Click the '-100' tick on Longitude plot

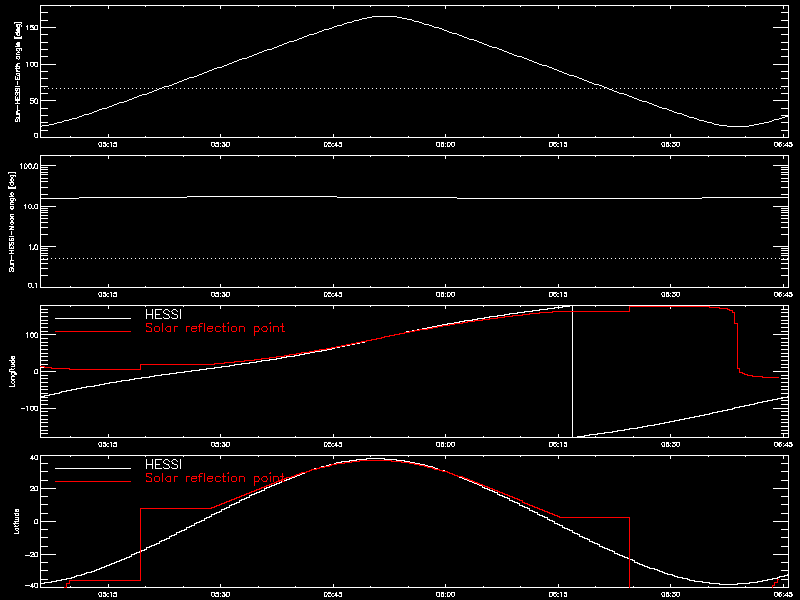tap(29, 409)
